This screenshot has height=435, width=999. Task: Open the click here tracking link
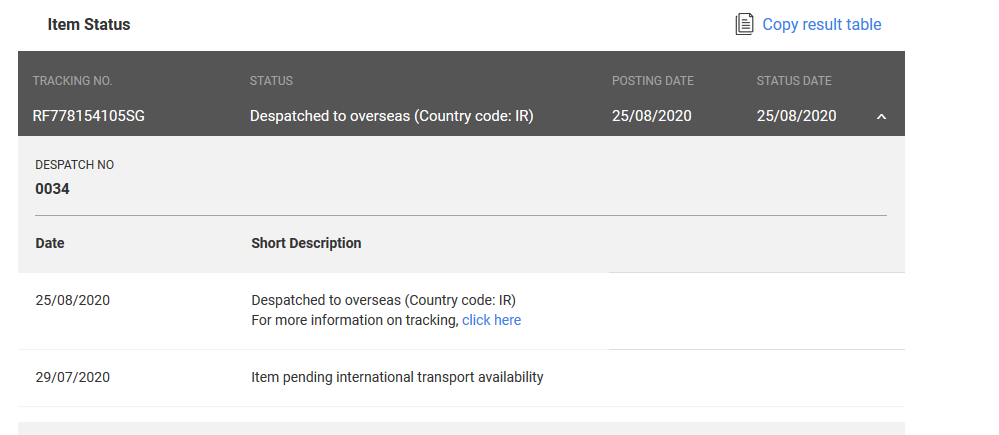click(491, 320)
